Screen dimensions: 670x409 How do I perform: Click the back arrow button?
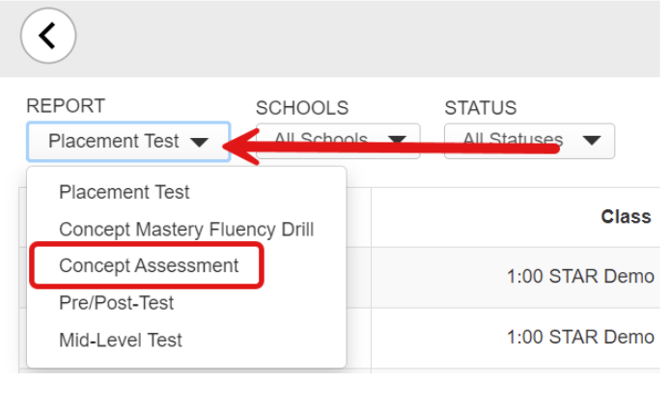pos(48,35)
